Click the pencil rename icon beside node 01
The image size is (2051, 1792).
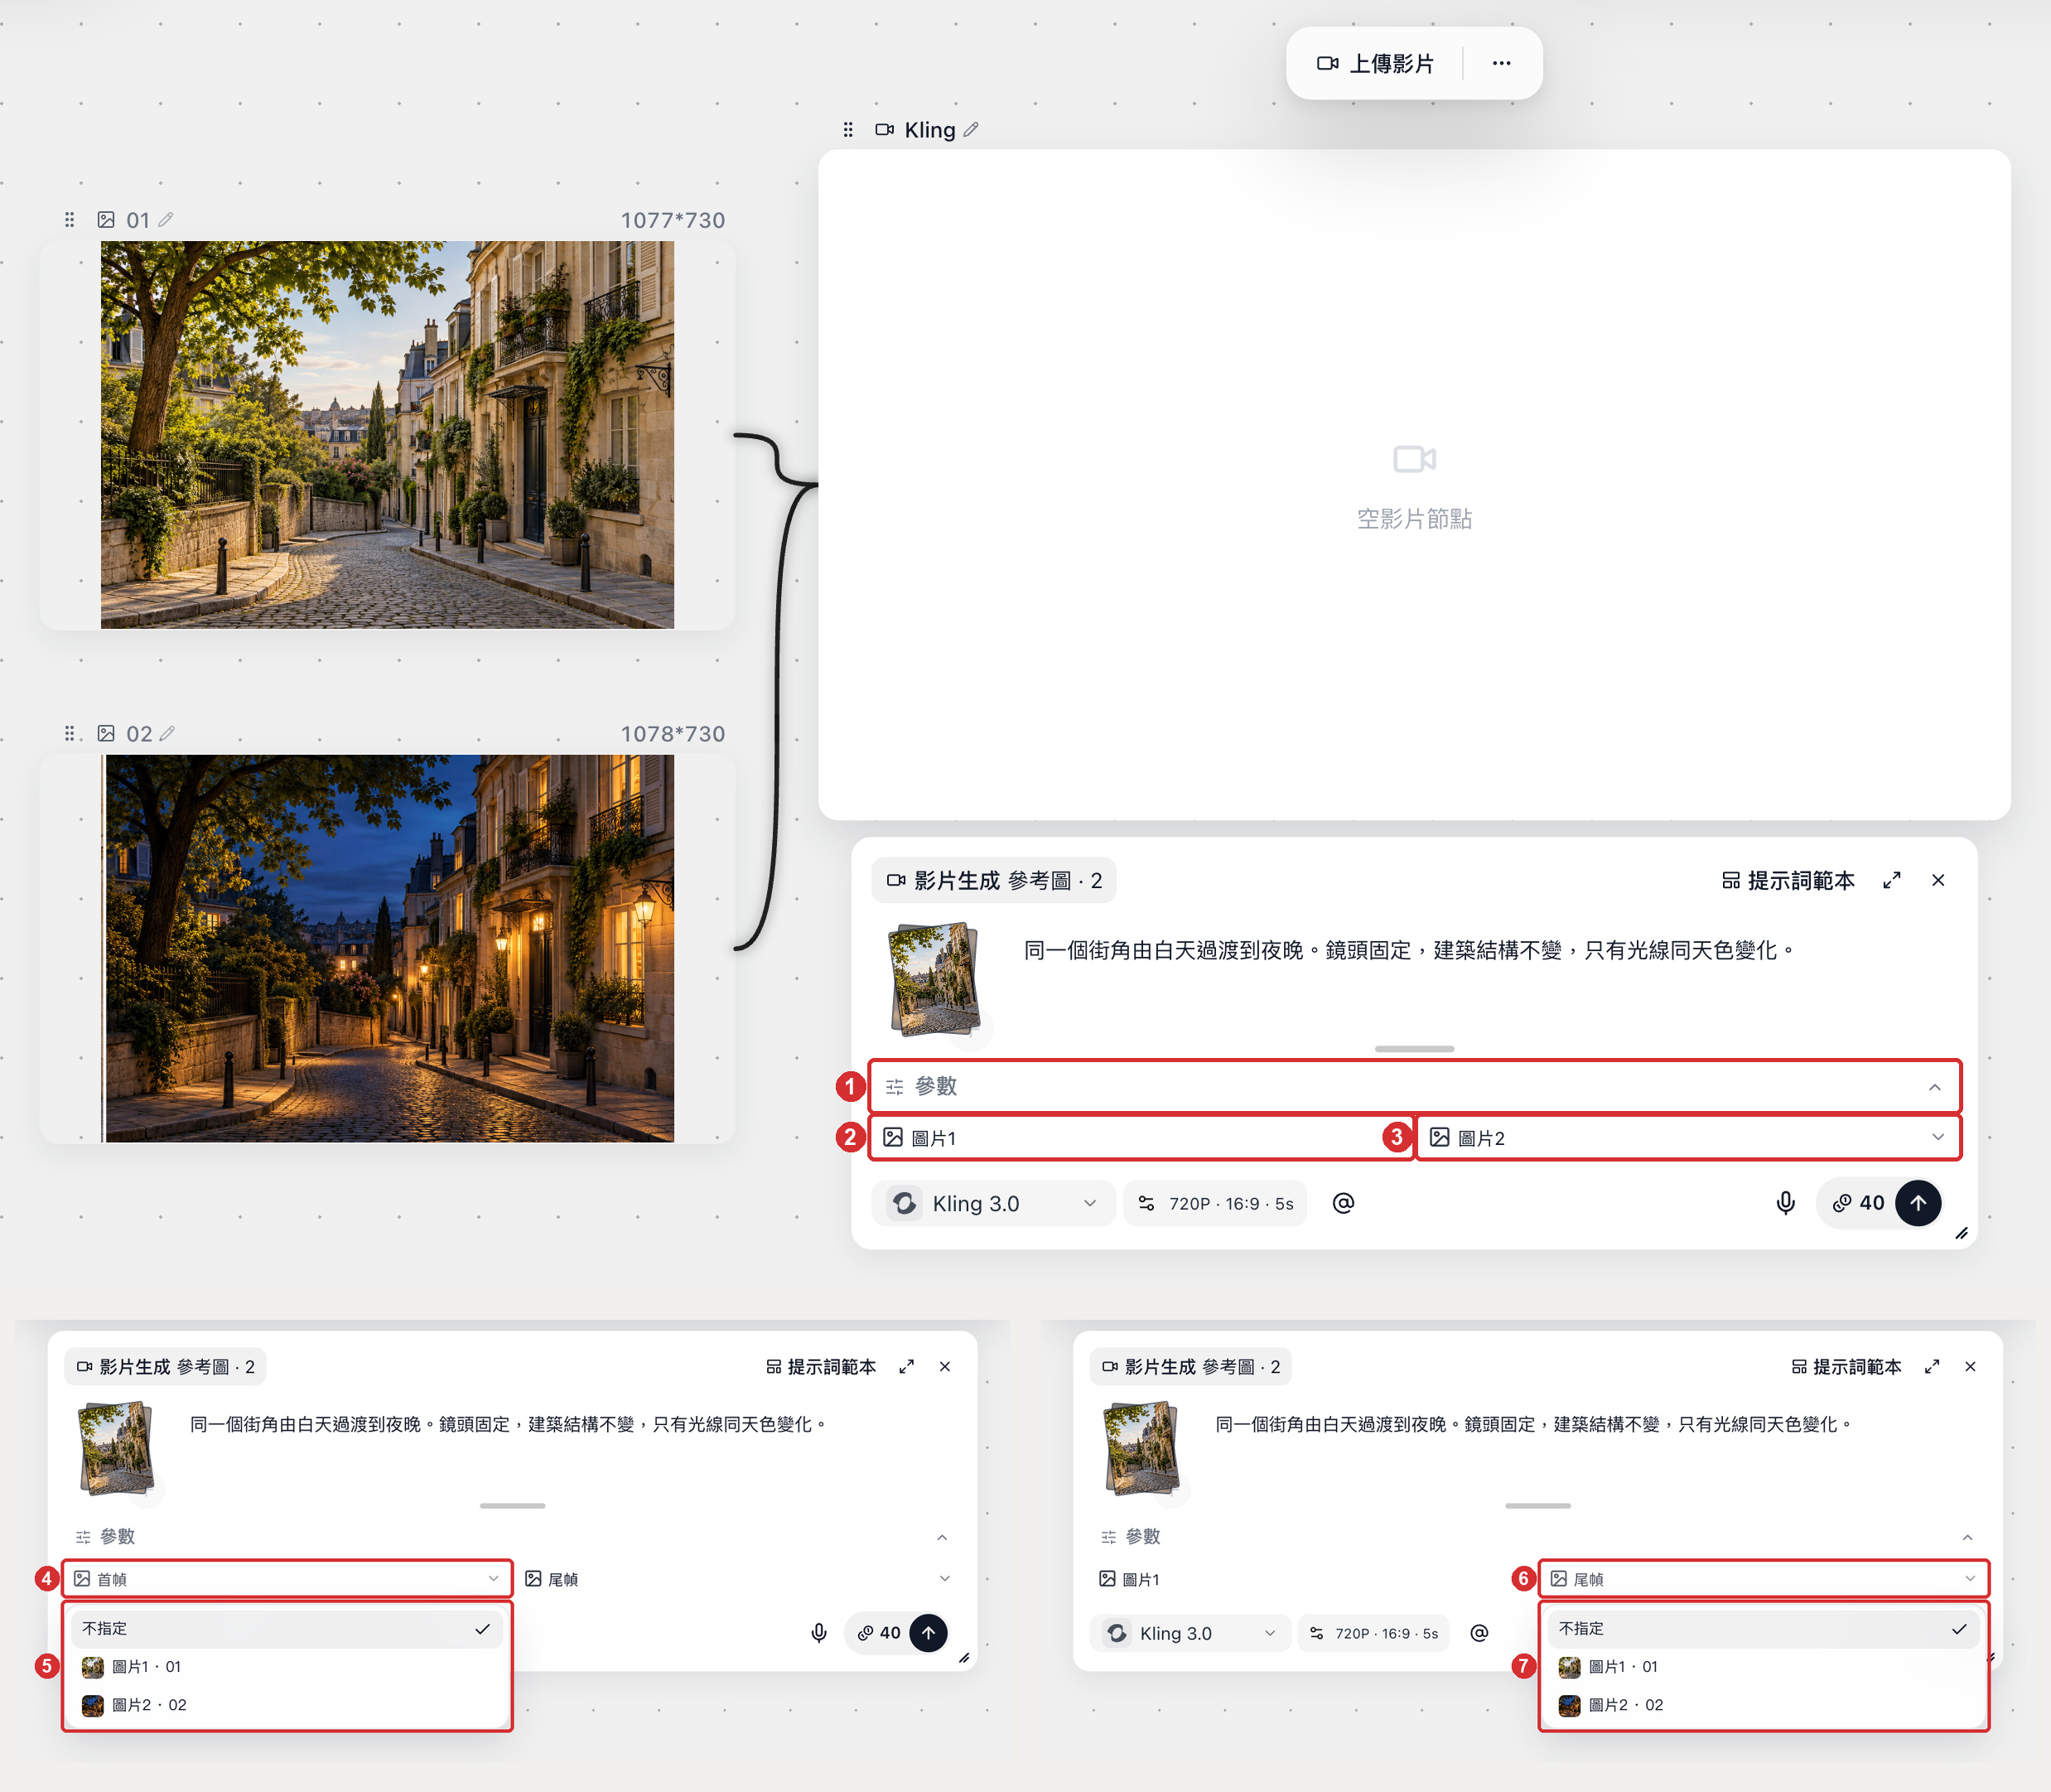click(x=166, y=220)
